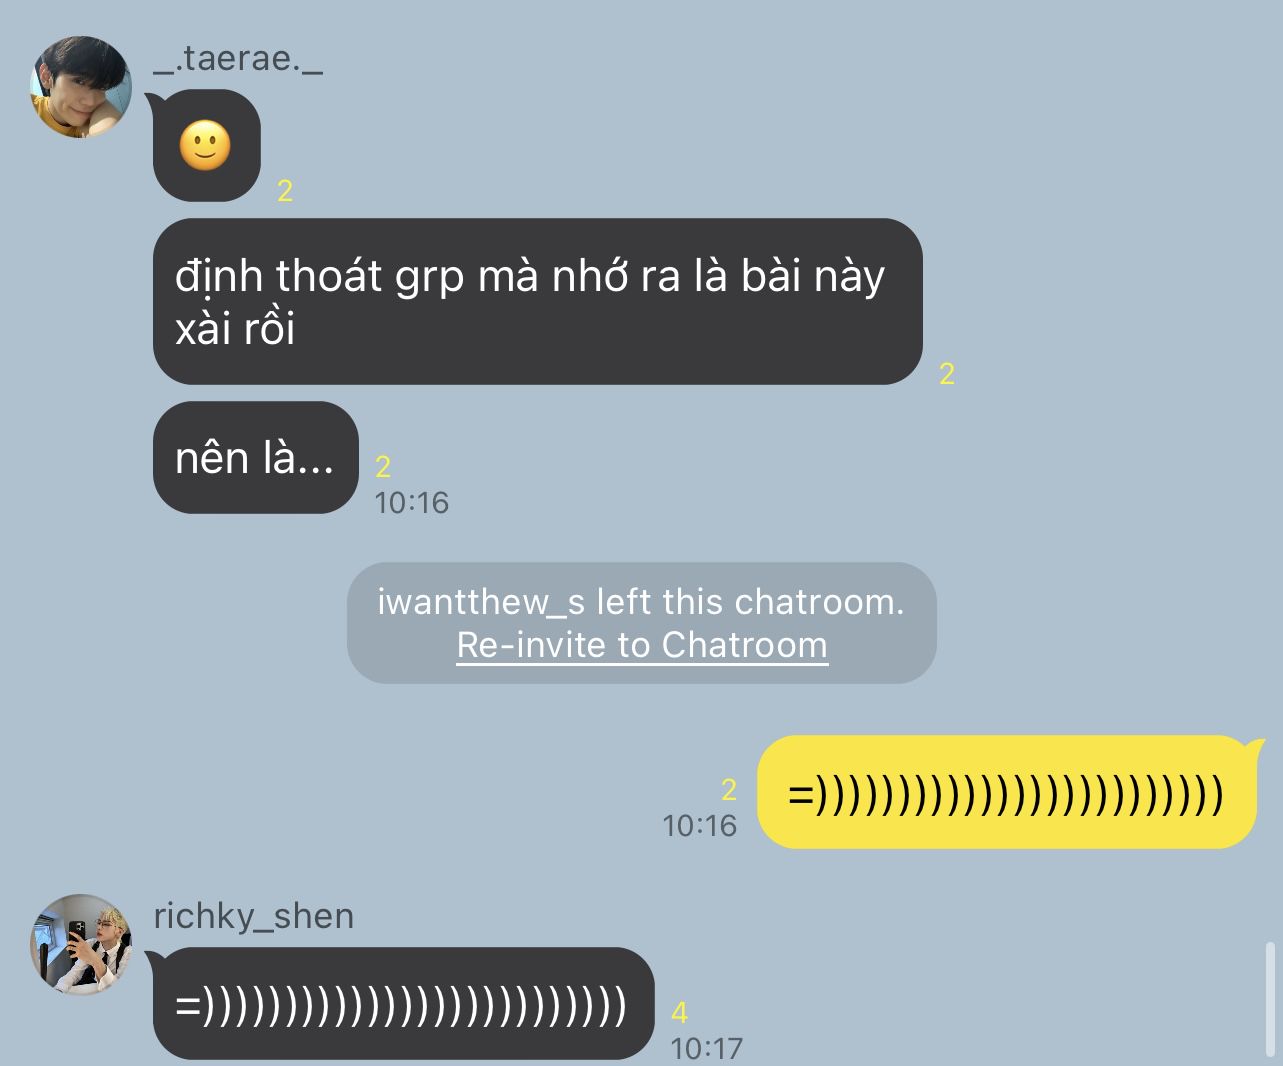This screenshot has width=1283, height=1066.
Task: Click unread count 2 beside 'xài rồi' message
Action: [947, 374]
